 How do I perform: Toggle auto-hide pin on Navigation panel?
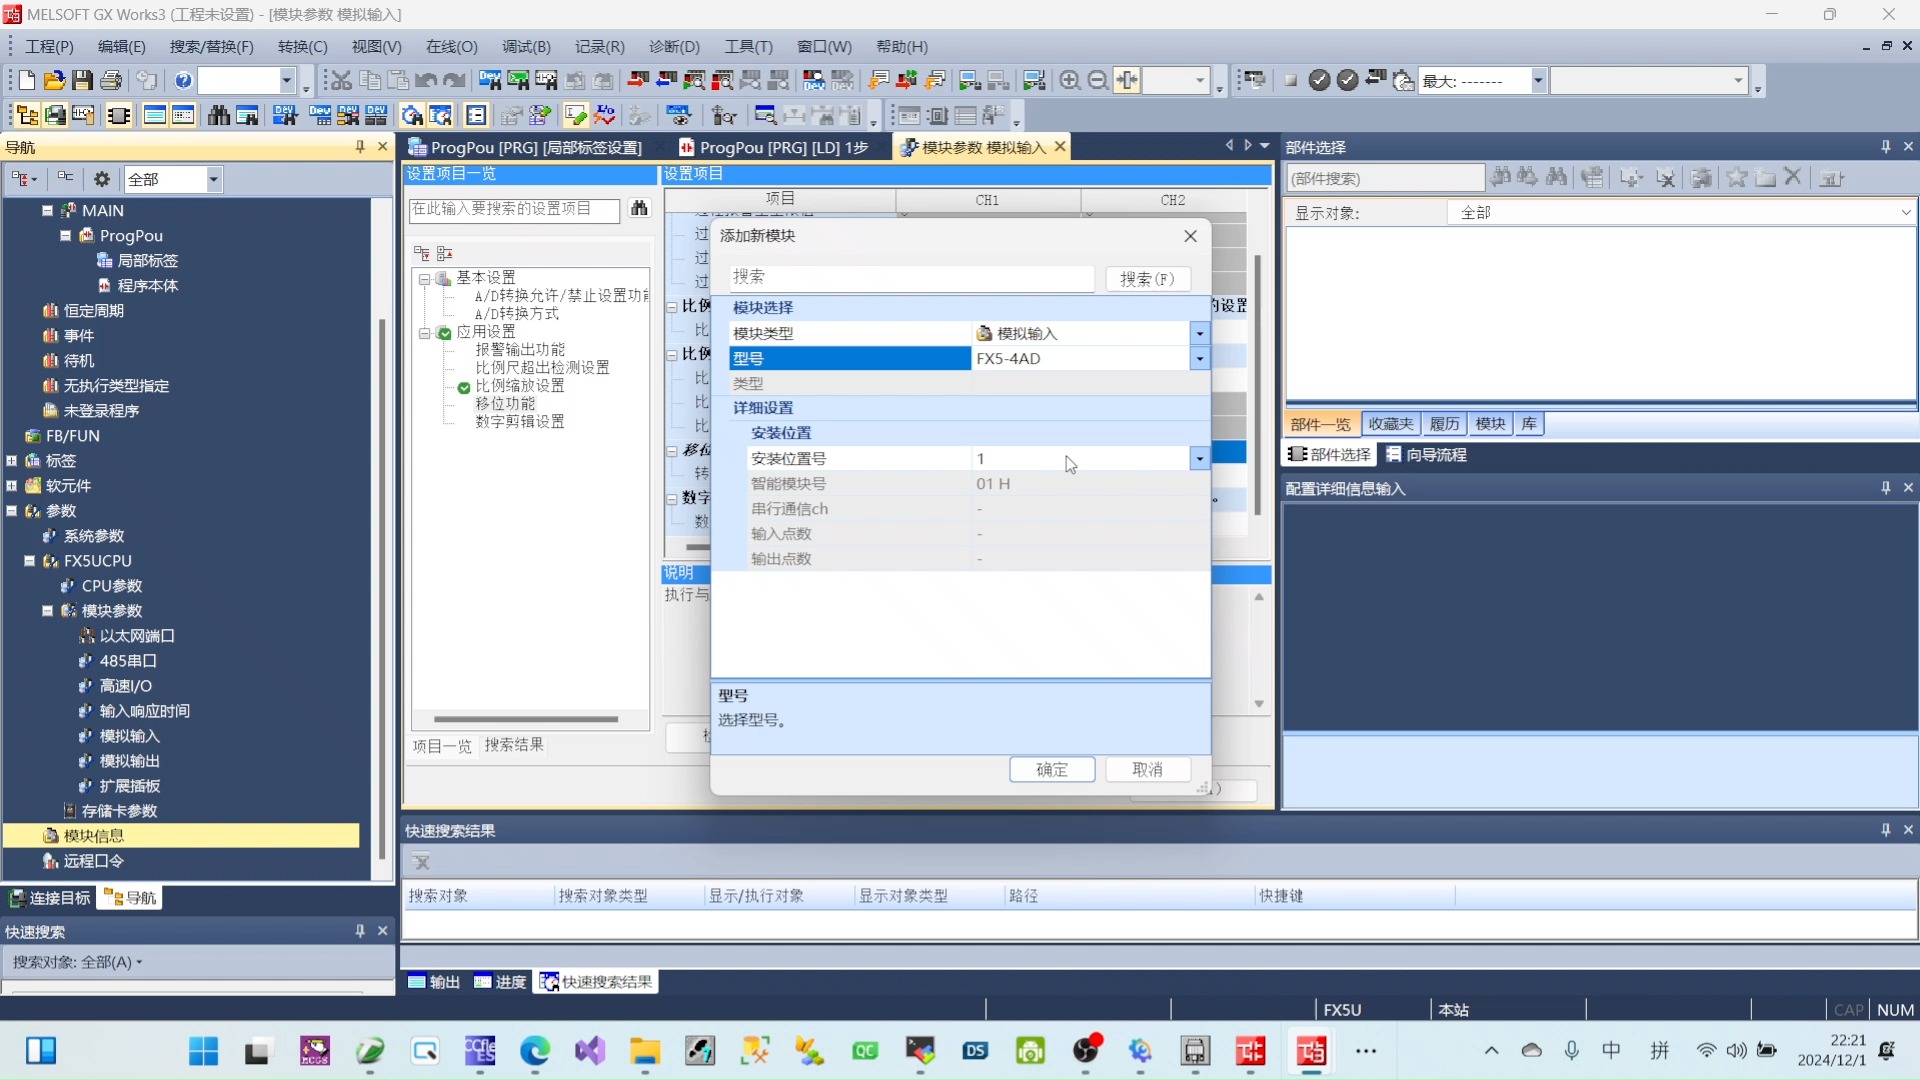coord(360,147)
